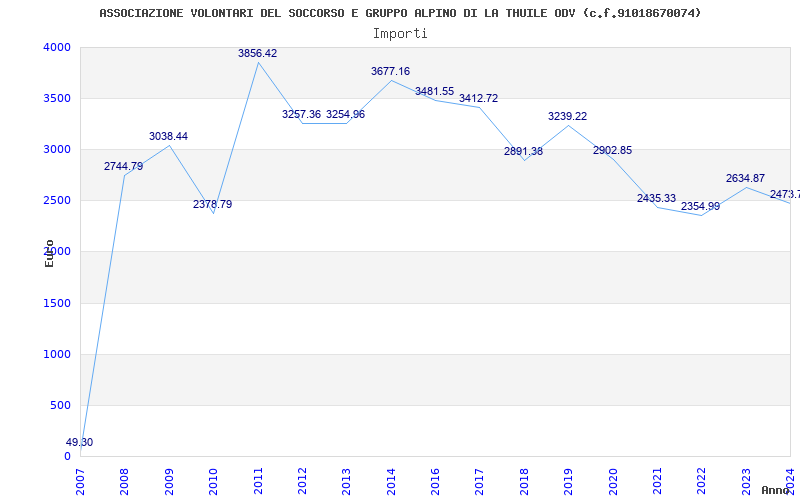Click the 4000 y-axis tick label
The image size is (800, 500).
[x=57, y=48]
